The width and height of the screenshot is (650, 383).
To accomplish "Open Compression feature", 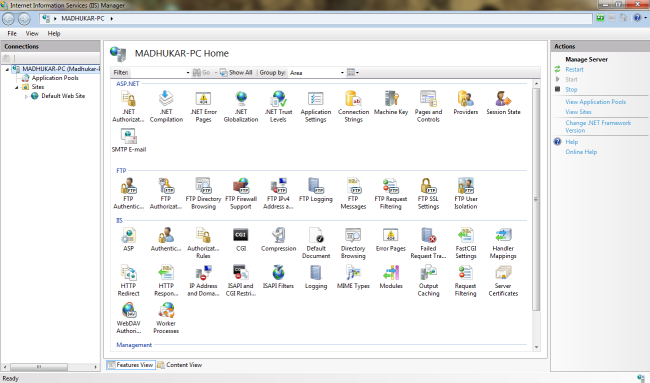I will coord(279,239).
